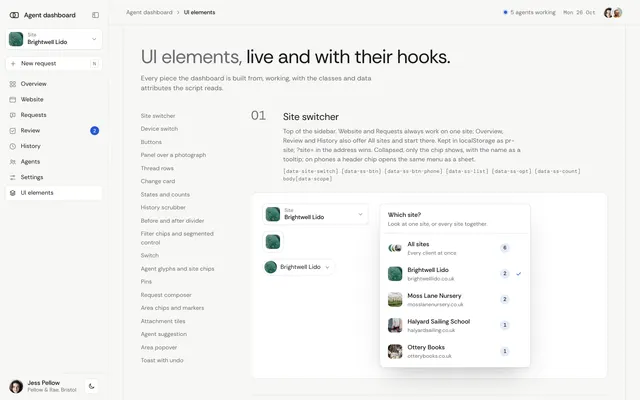This screenshot has height=400, width=640.
Task: Click the All sites count badge 6
Action: tap(504, 248)
